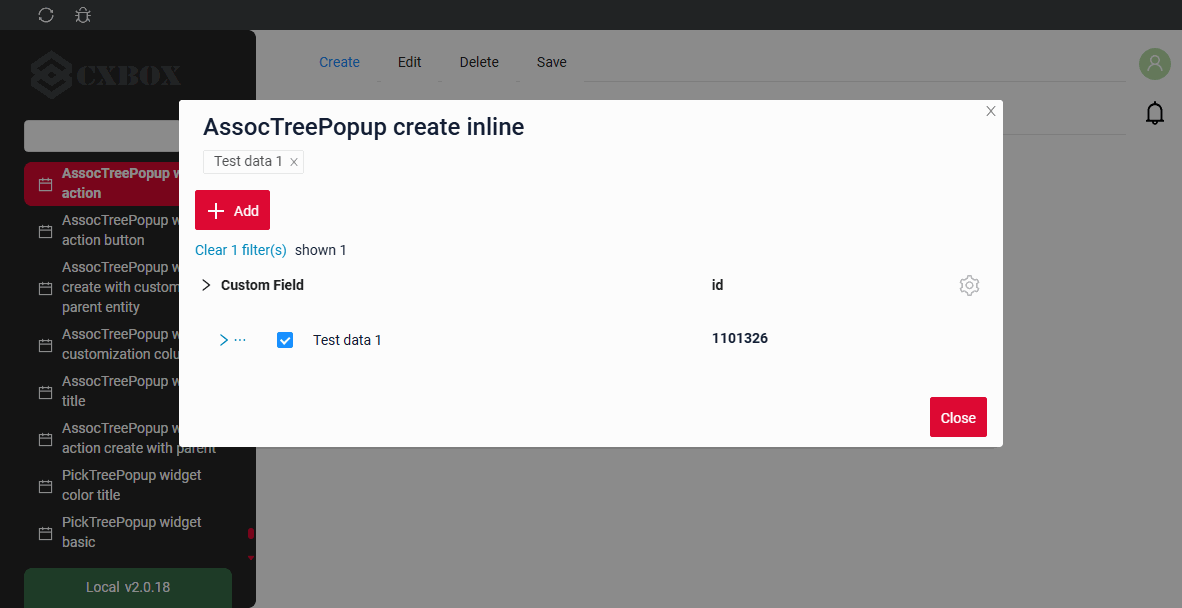The height and width of the screenshot is (608, 1182).
Task: Open table column settings gear
Action: tap(969, 286)
